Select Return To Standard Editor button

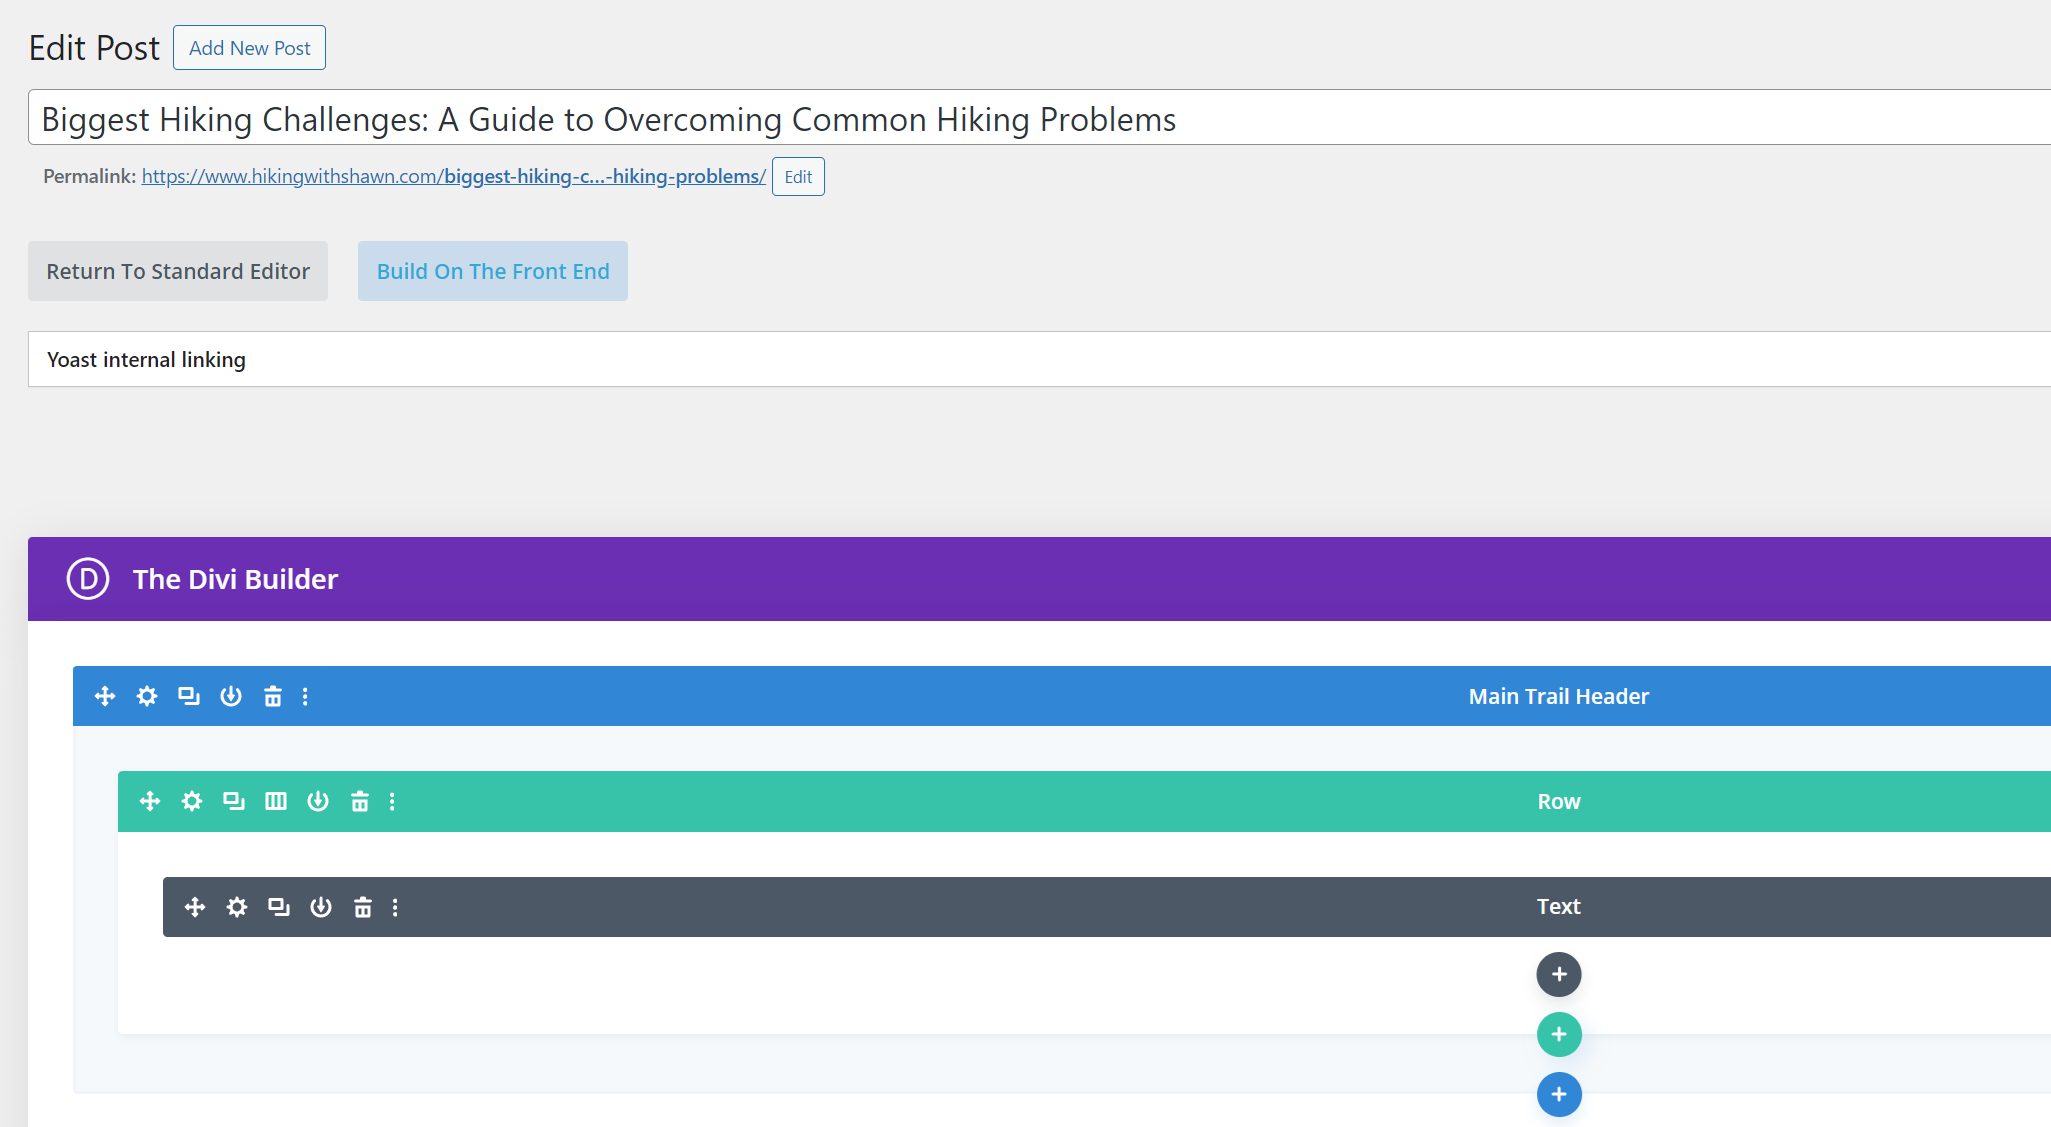[178, 271]
